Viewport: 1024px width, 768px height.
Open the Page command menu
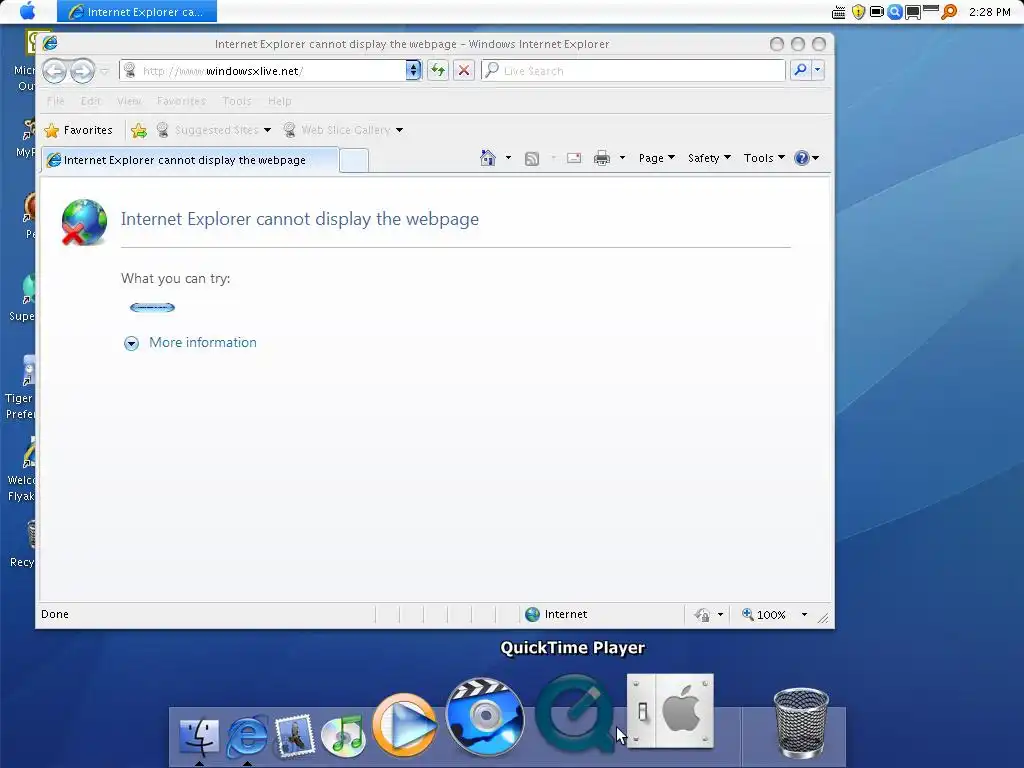click(x=656, y=158)
